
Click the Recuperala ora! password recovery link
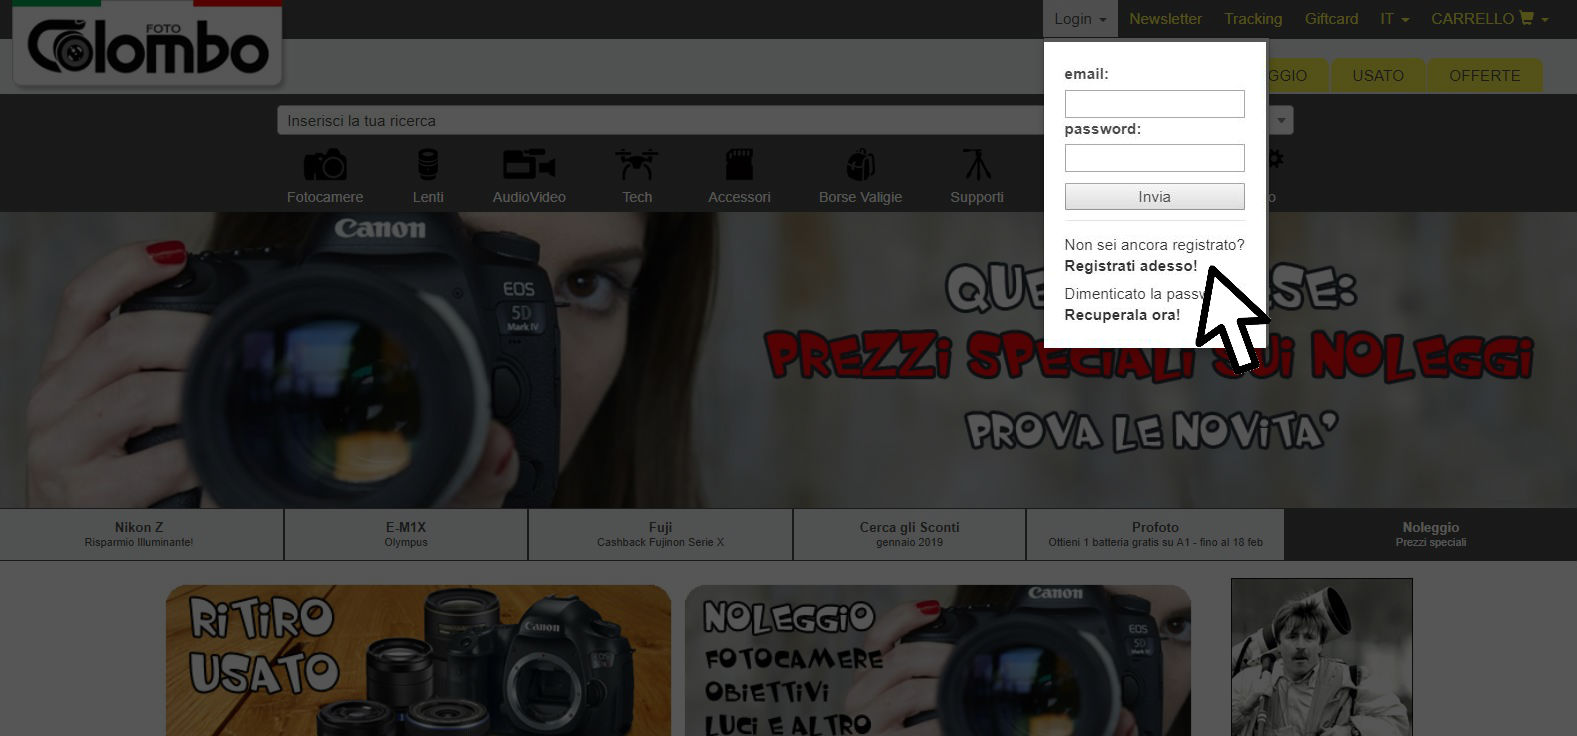(1122, 315)
